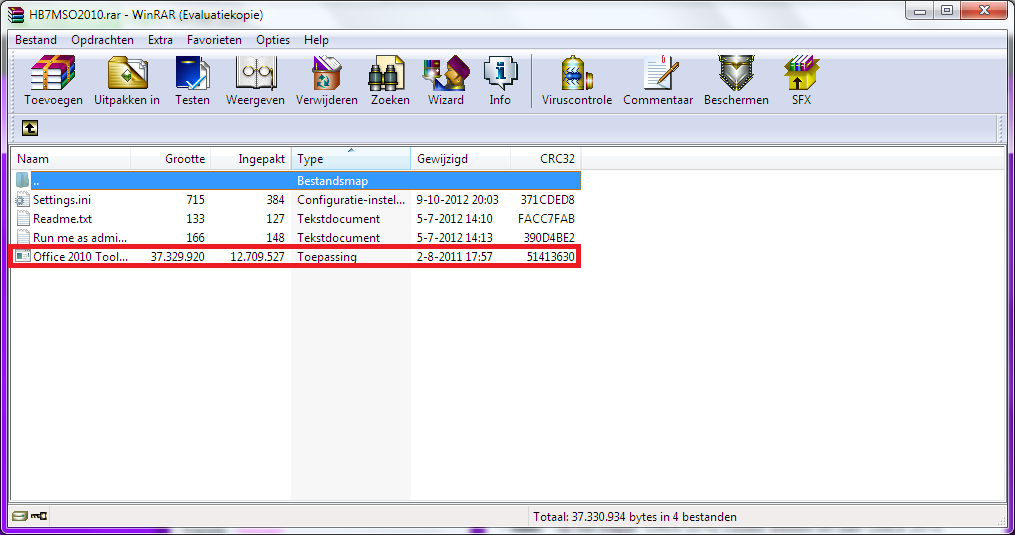Click packed size 12.709.527
The height and width of the screenshot is (535, 1015).
[257, 256]
